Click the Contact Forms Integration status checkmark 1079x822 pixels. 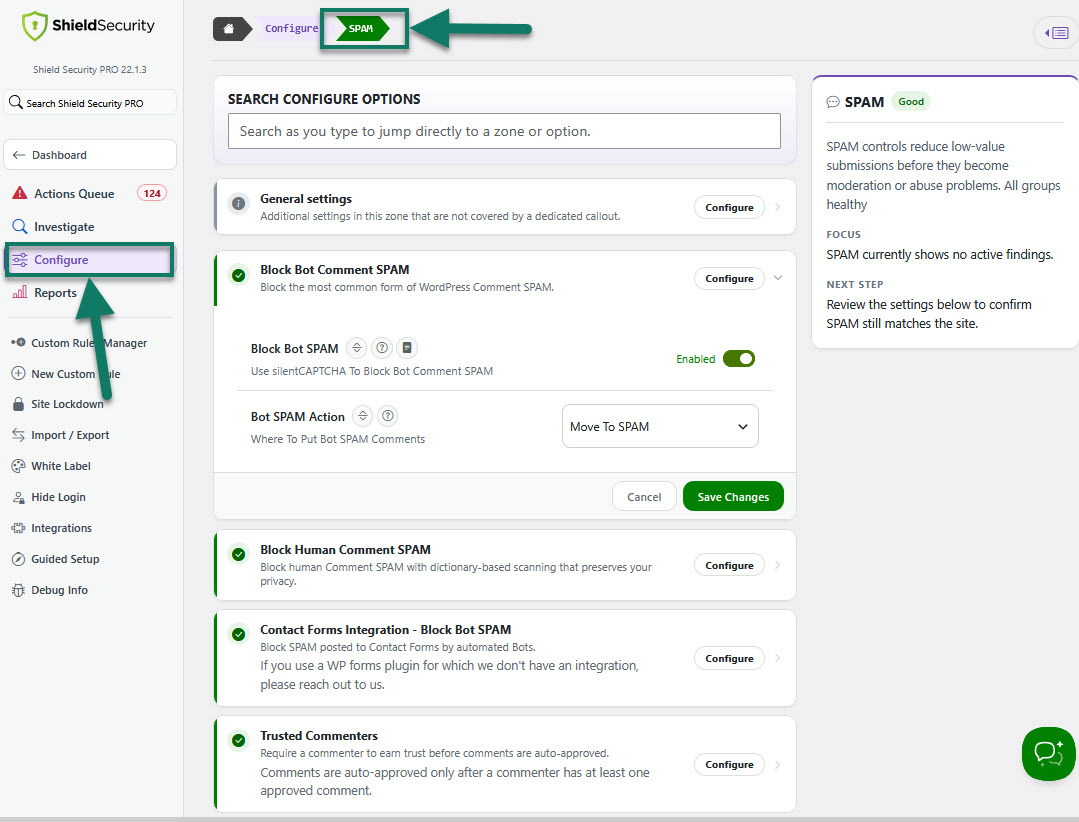238,634
